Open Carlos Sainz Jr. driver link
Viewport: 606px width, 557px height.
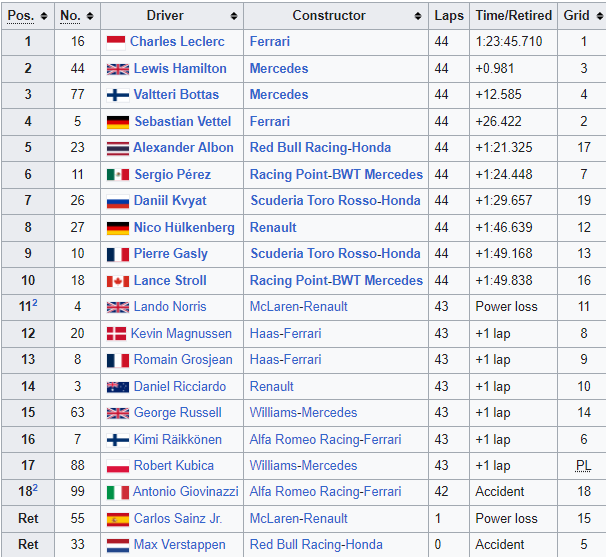[178, 518]
